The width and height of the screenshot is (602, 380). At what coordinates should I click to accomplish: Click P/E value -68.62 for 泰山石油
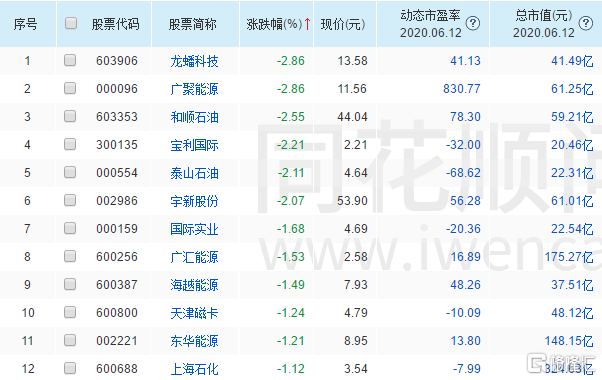(463, 173)
